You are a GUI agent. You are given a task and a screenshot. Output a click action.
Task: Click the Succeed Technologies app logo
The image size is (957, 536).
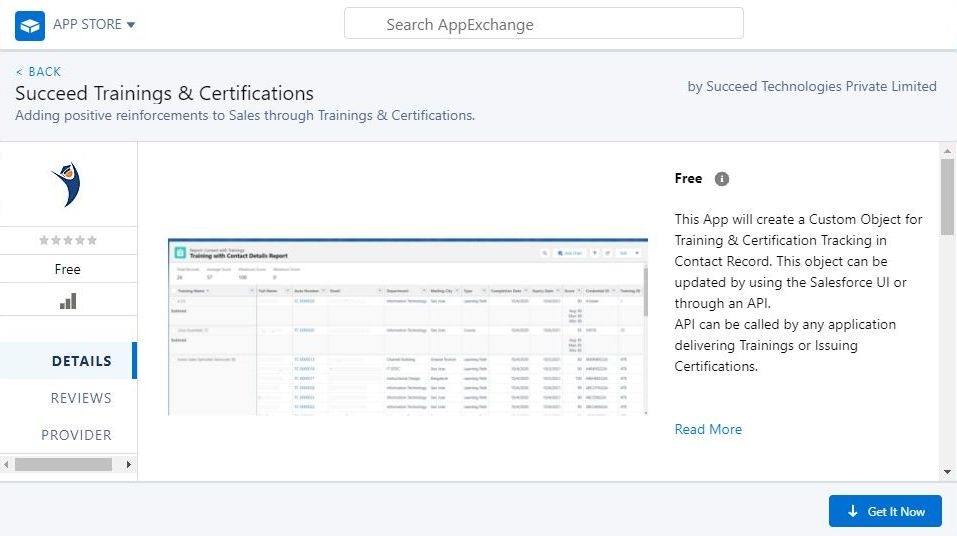click(x=67, y=184)
